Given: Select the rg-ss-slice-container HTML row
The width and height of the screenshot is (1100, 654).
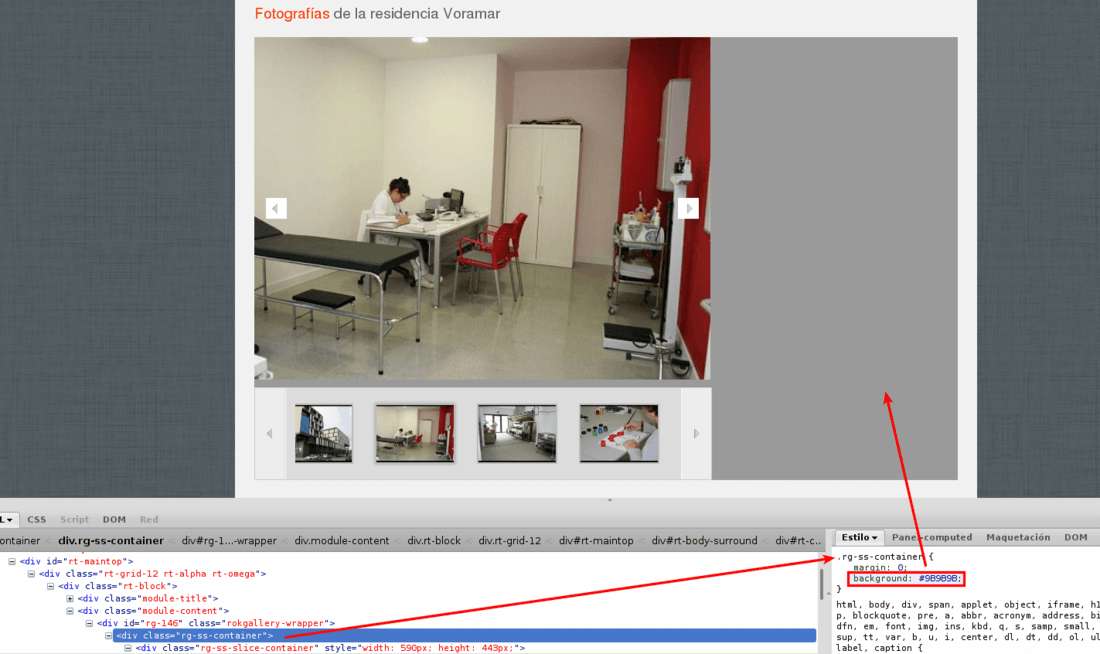Looking at the screenshot, I should point(330,648).
